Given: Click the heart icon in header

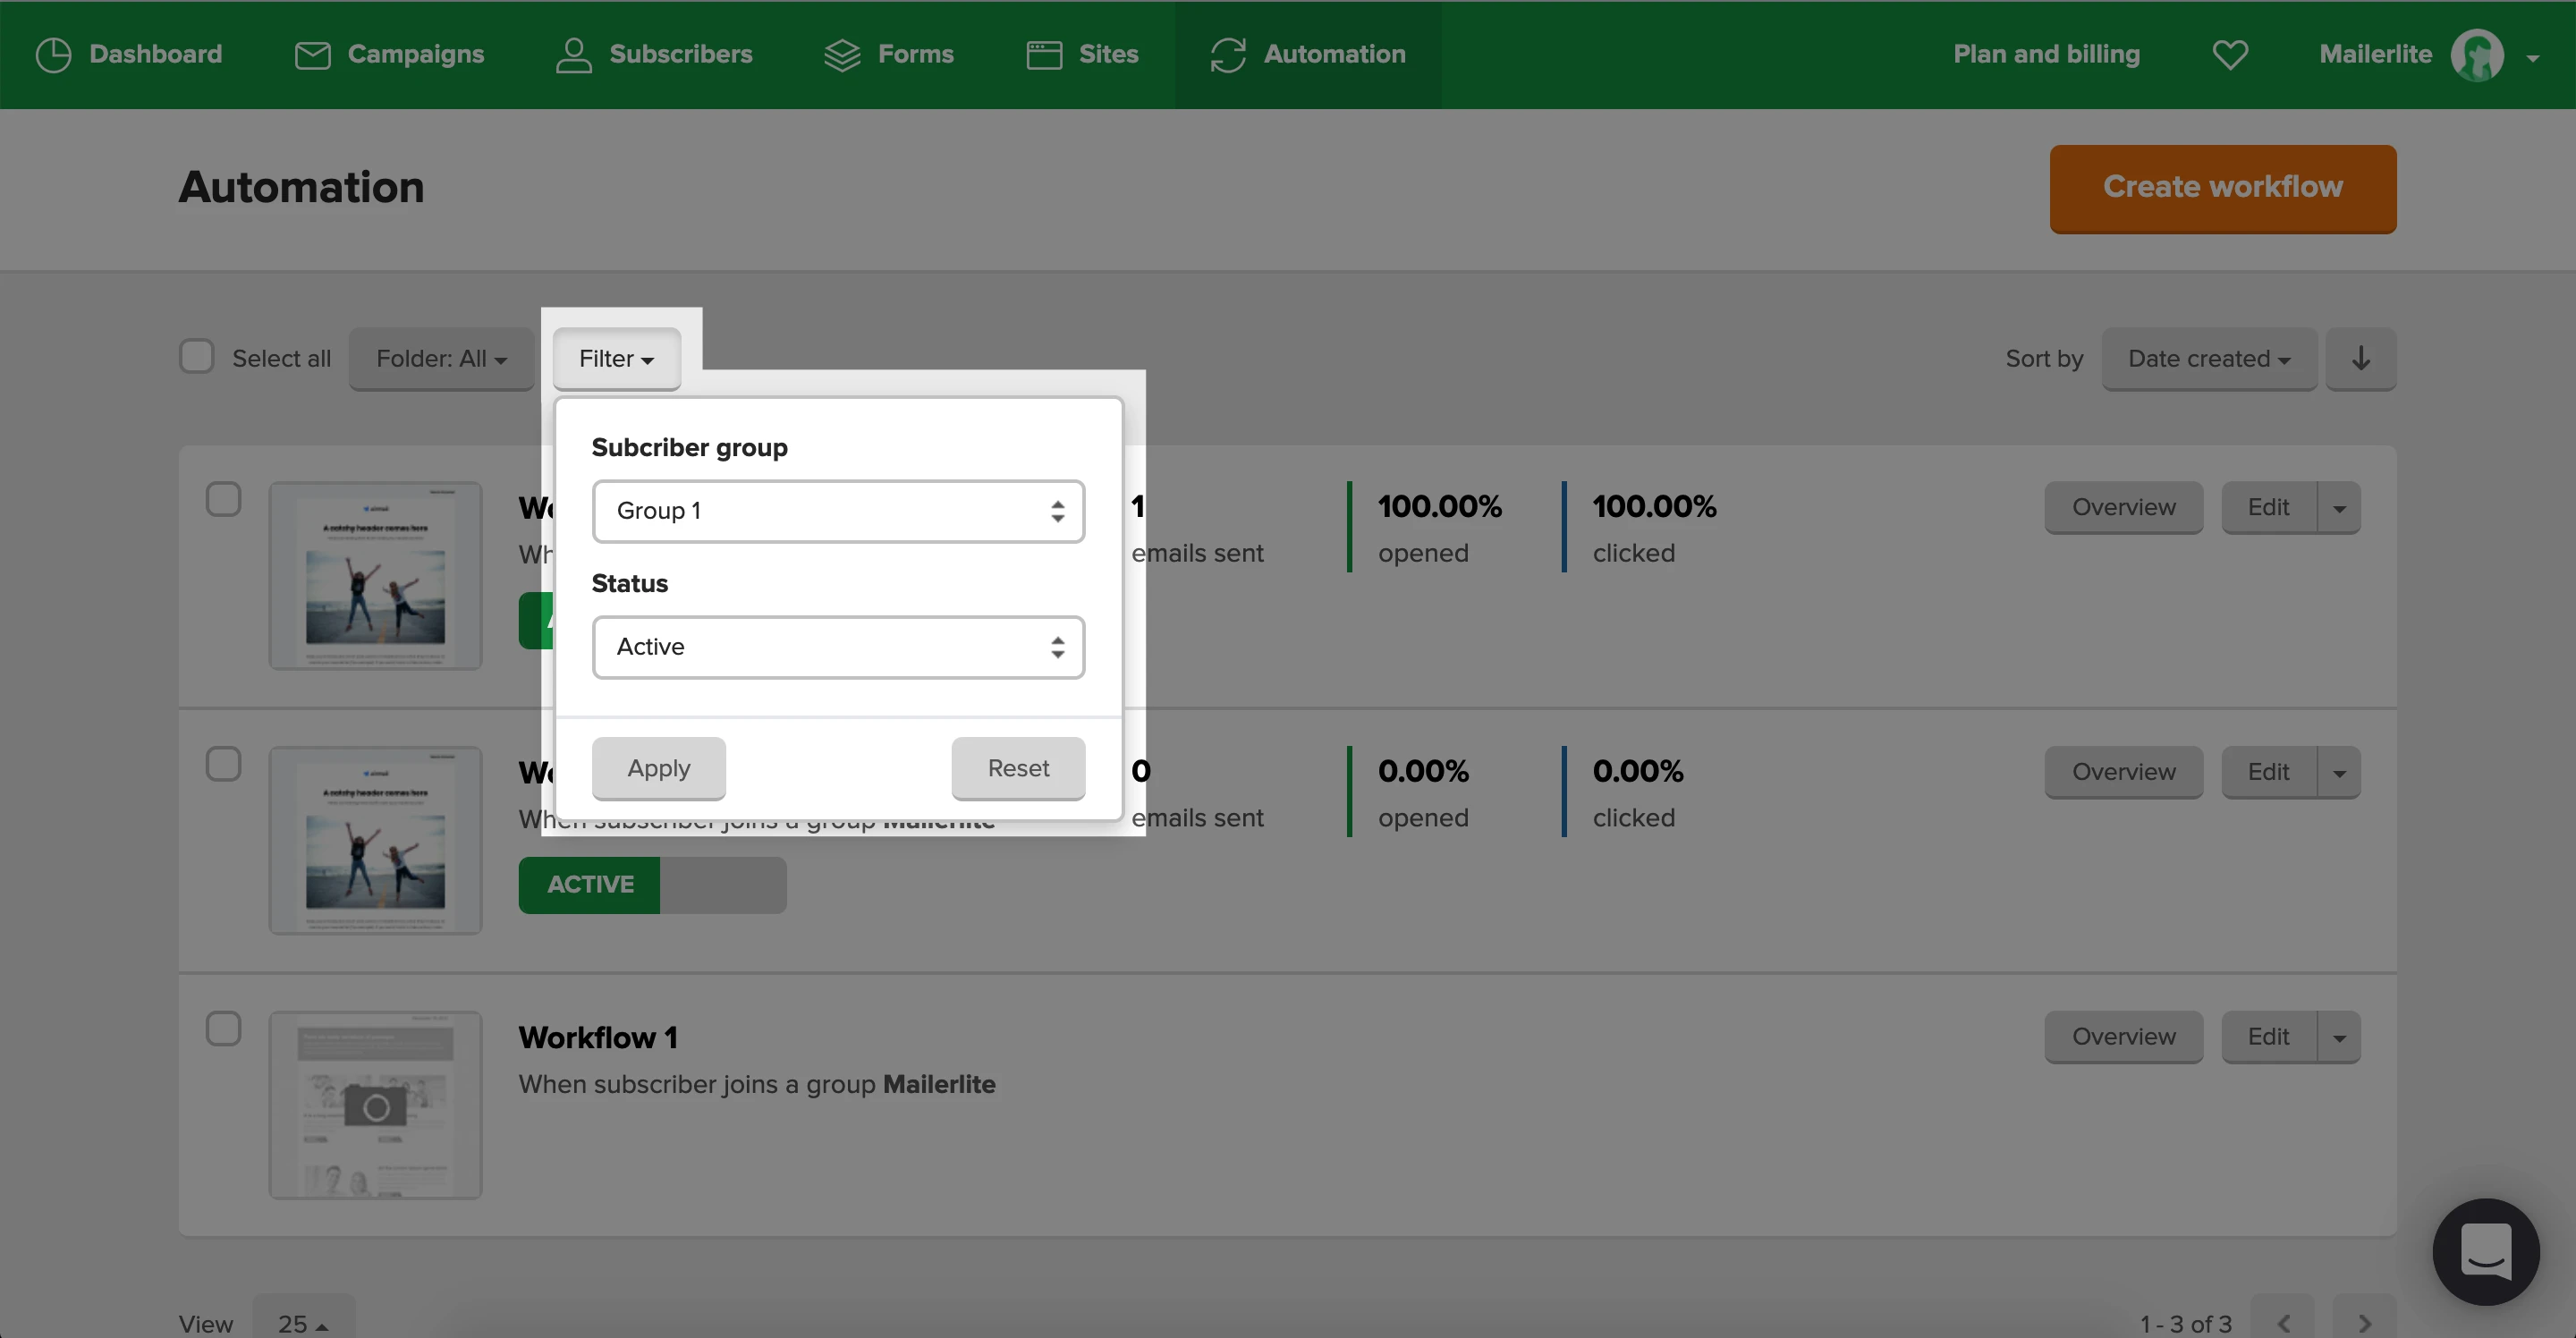Looking at the screenshot, I should (2230, 54).
